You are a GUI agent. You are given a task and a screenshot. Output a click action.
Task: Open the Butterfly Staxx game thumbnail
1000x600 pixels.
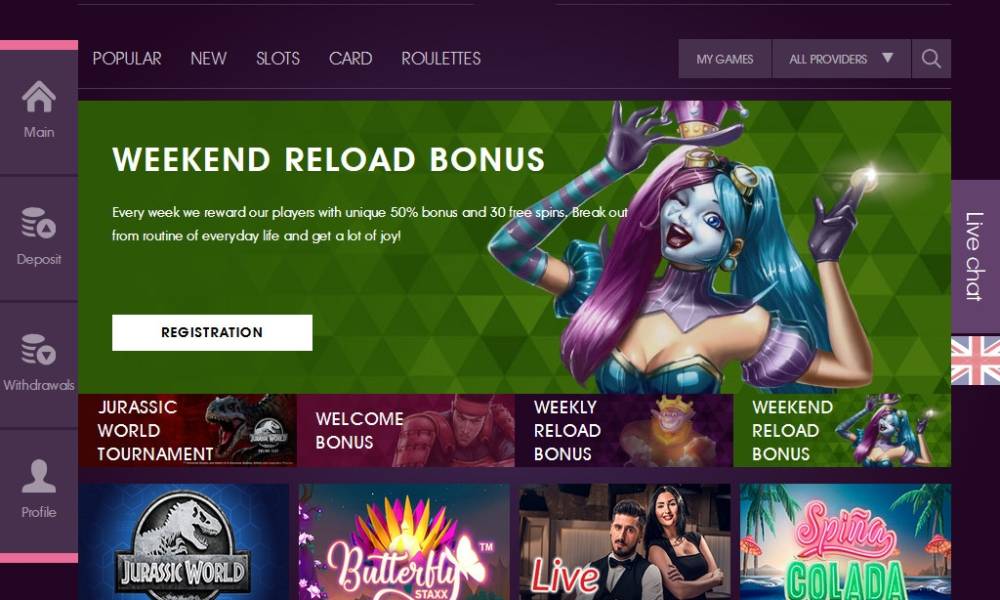point(404,542)
